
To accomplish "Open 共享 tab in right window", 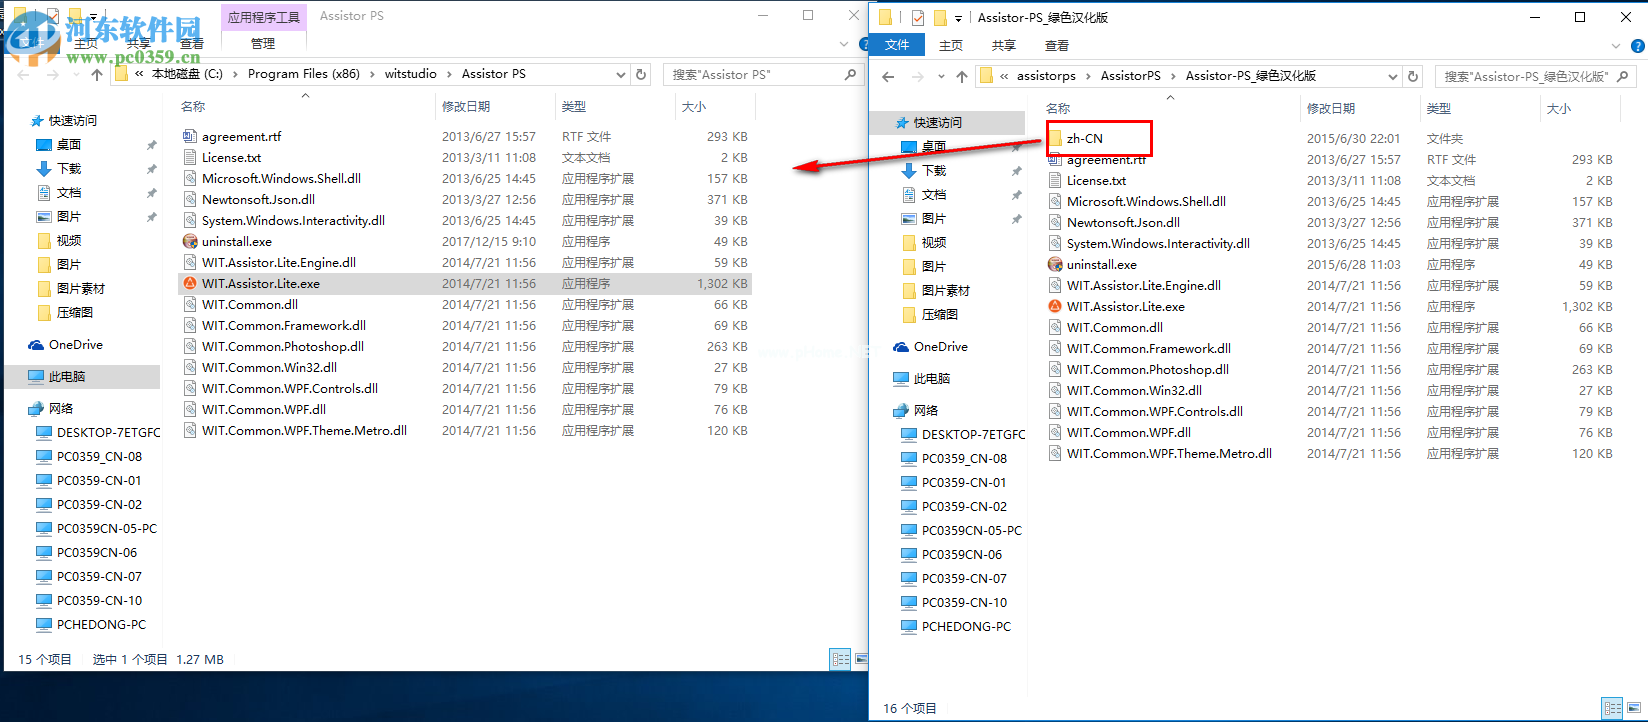I will tap(1004, 45).
